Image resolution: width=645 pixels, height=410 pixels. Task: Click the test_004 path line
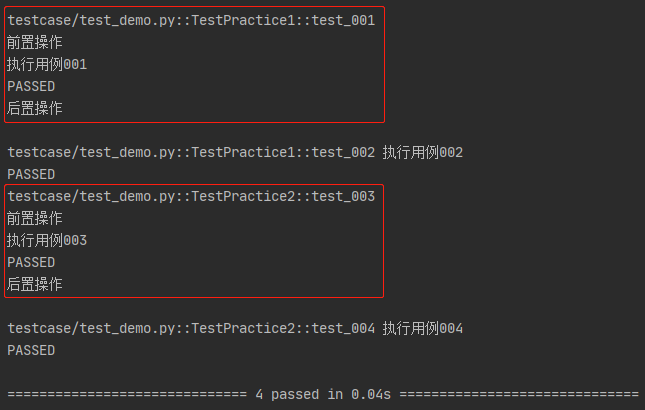191,329
